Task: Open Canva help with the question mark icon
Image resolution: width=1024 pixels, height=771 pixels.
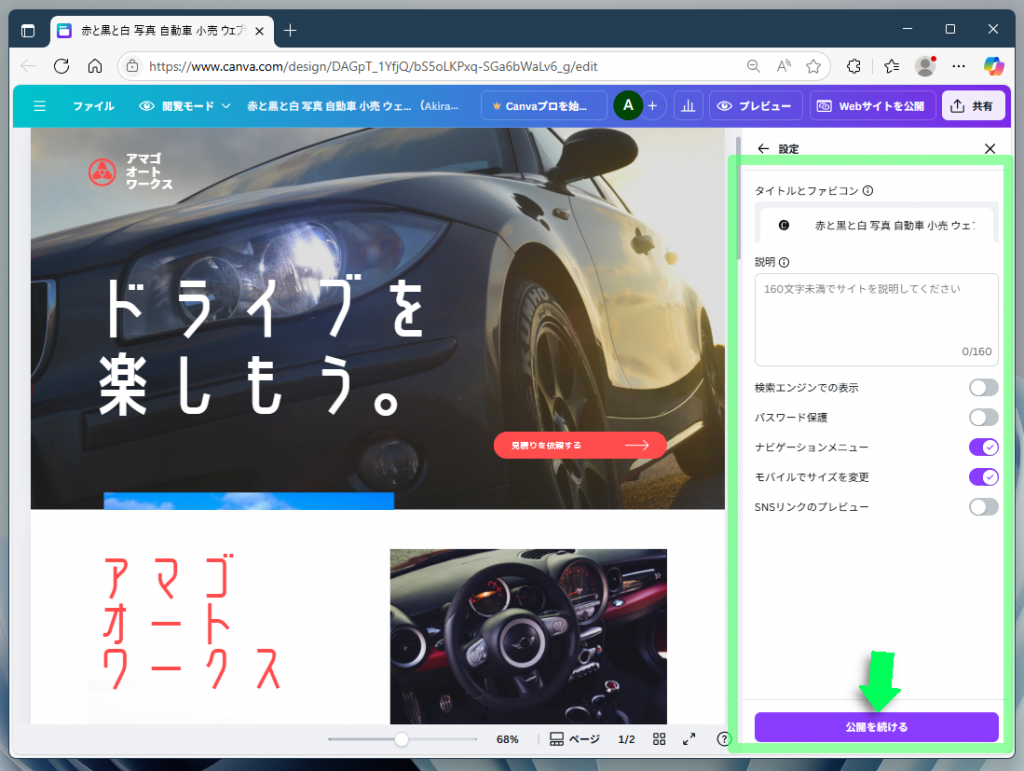Action: click(x=722, y=739)
